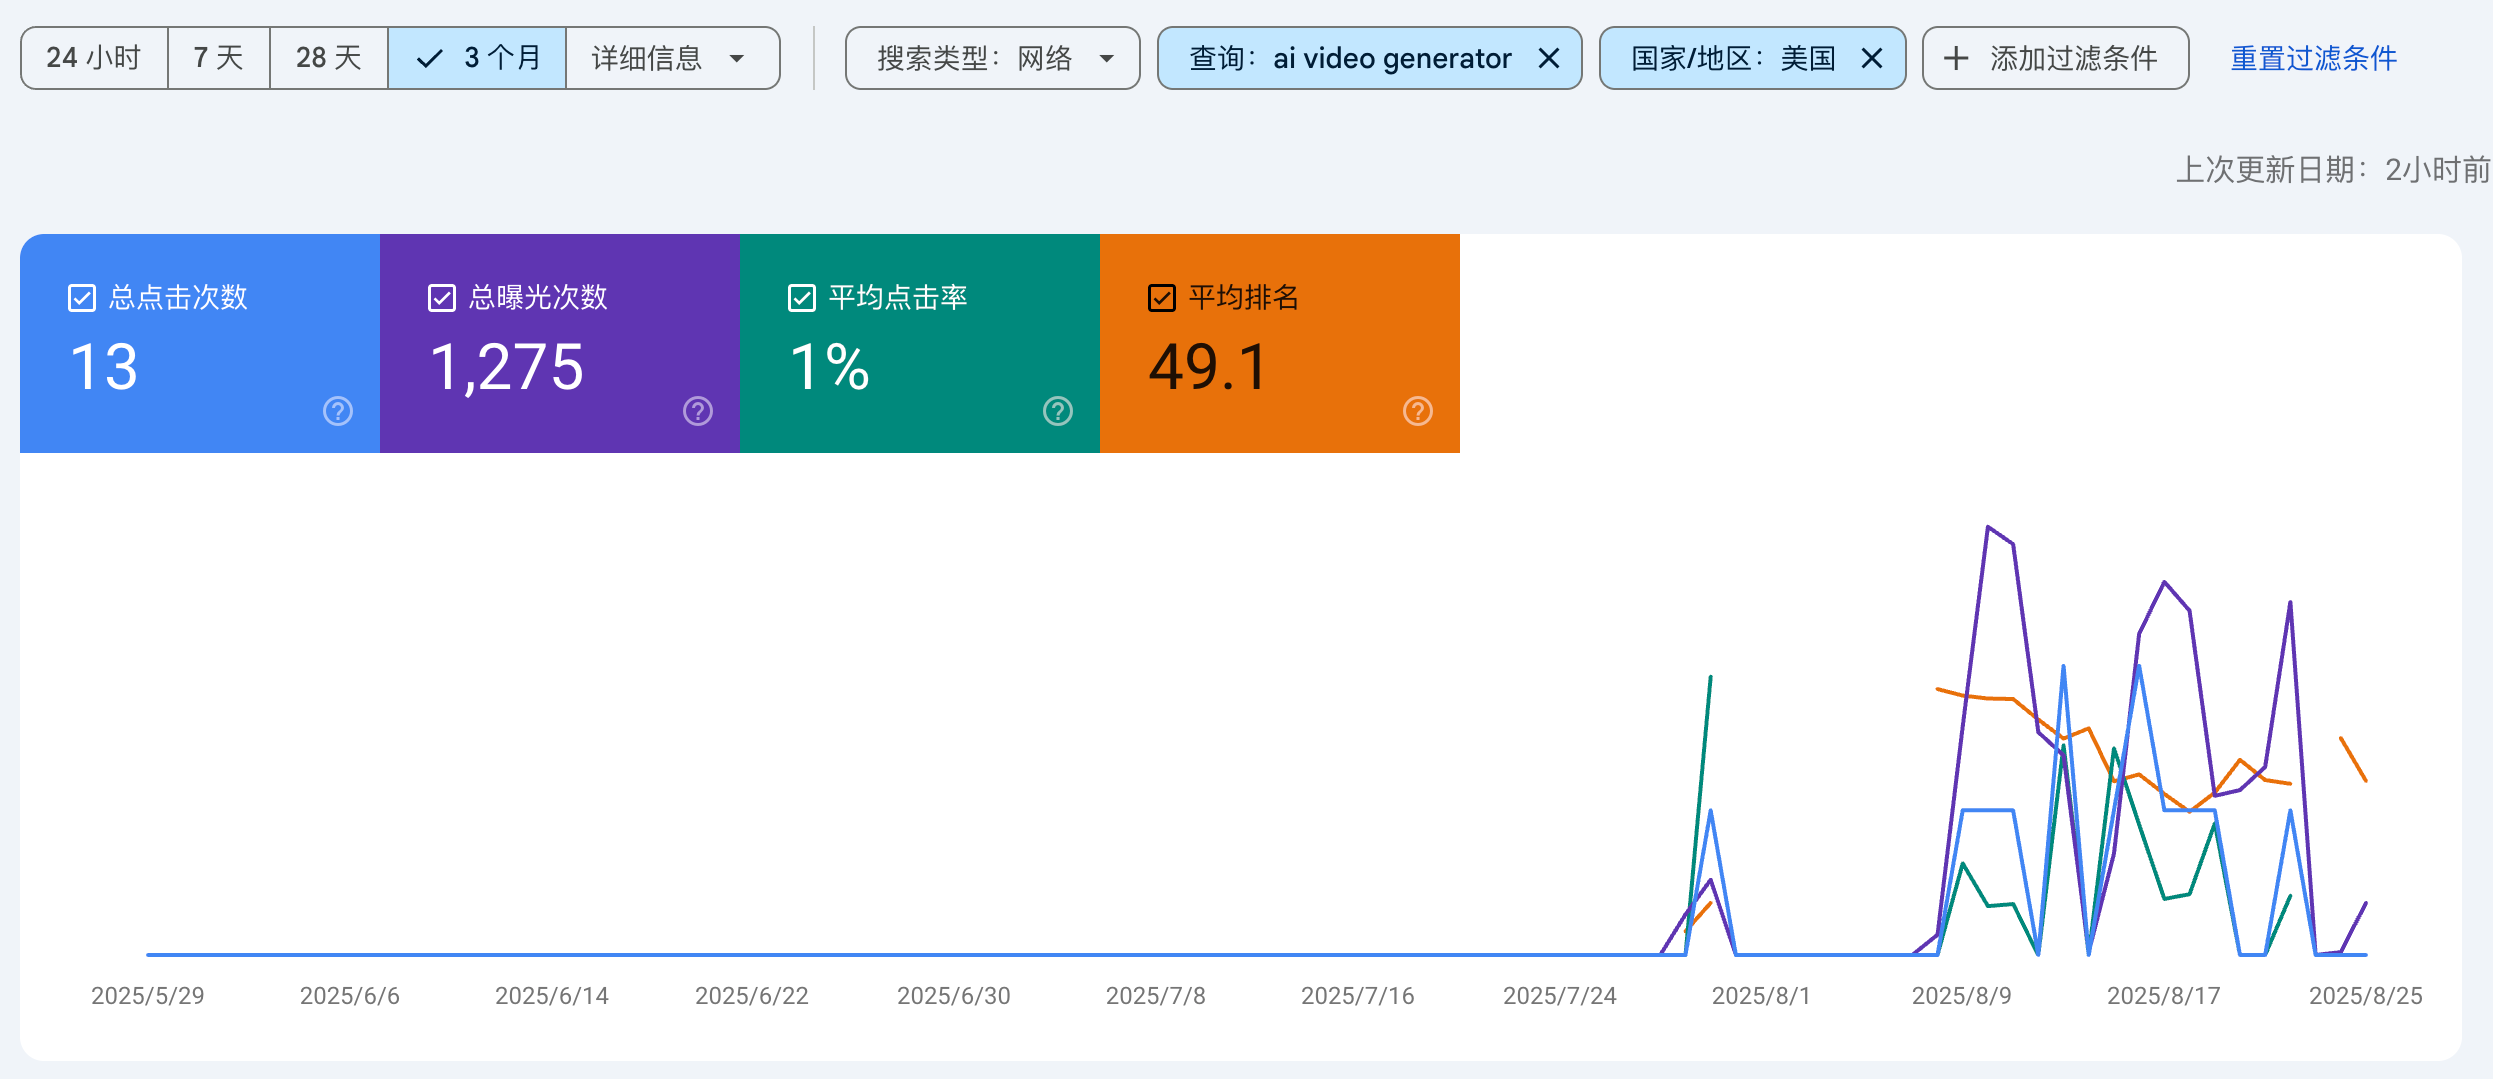
Task: Toggle the 总点击次数 checkbox
Action: point(82,298)
